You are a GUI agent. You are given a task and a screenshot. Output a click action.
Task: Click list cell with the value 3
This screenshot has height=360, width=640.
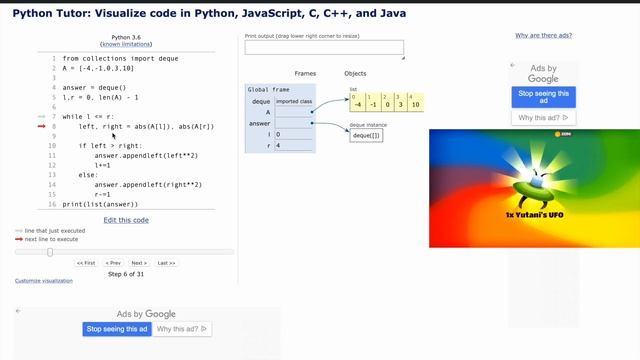pos(401,102)
